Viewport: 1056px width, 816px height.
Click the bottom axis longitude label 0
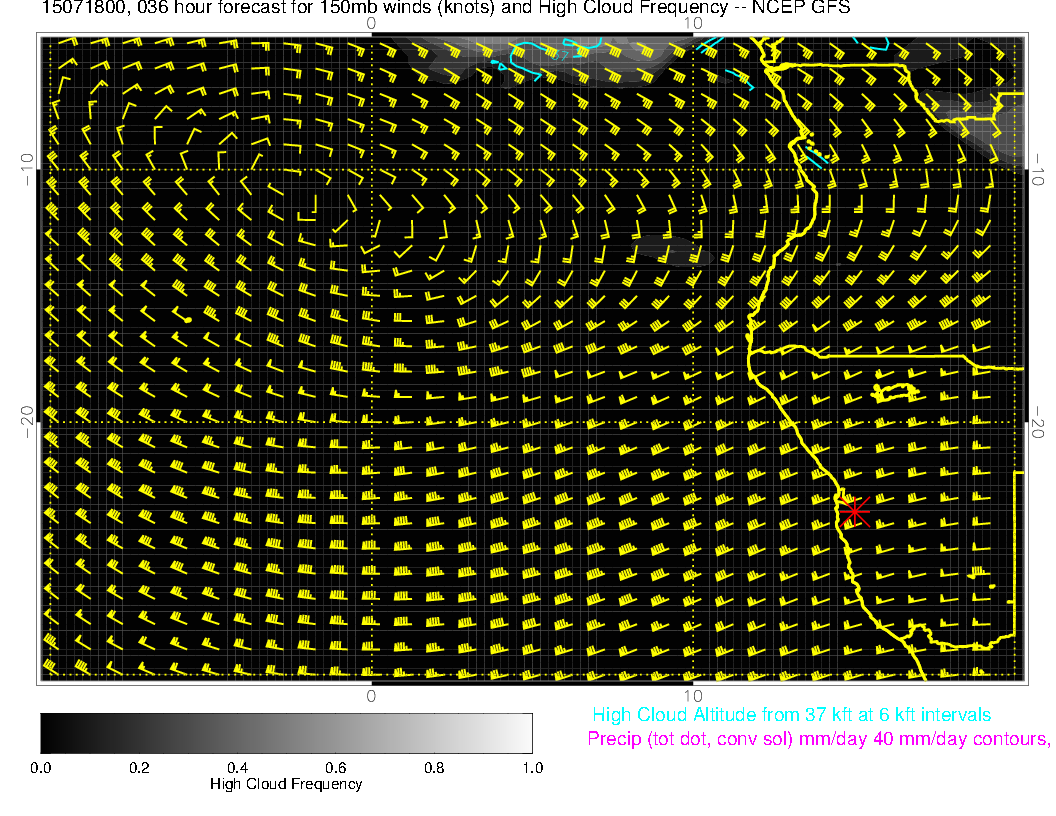click(x=371, y=695)
